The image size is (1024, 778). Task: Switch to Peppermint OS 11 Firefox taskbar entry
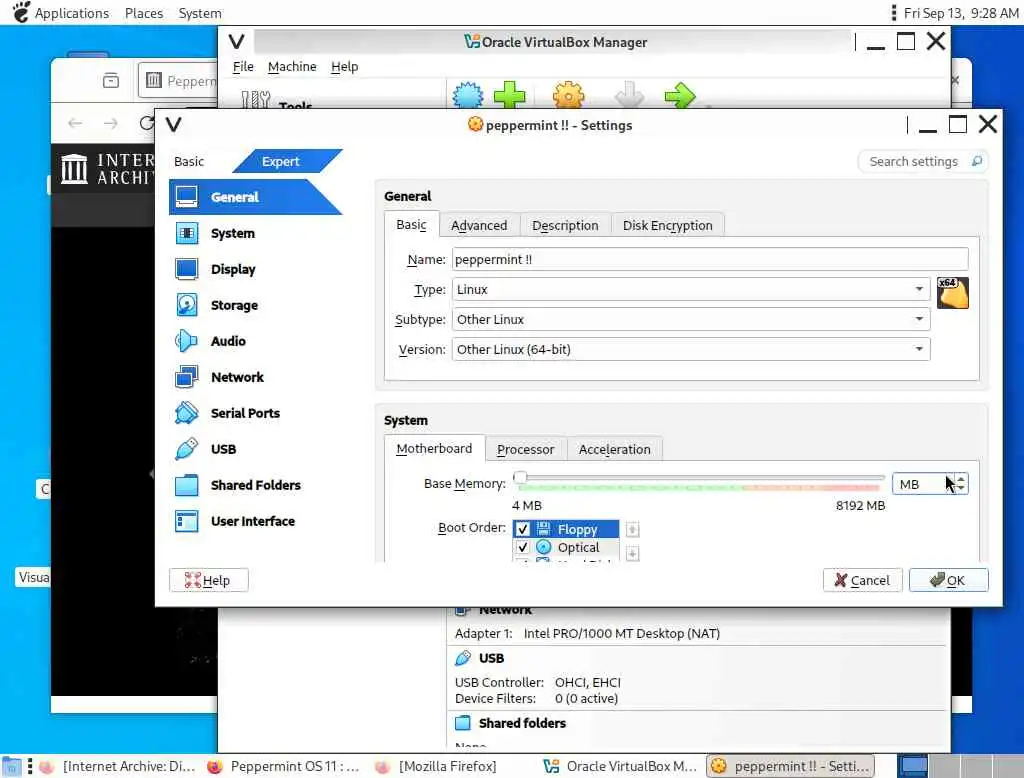pyautogui.click(x=283, y=766)
